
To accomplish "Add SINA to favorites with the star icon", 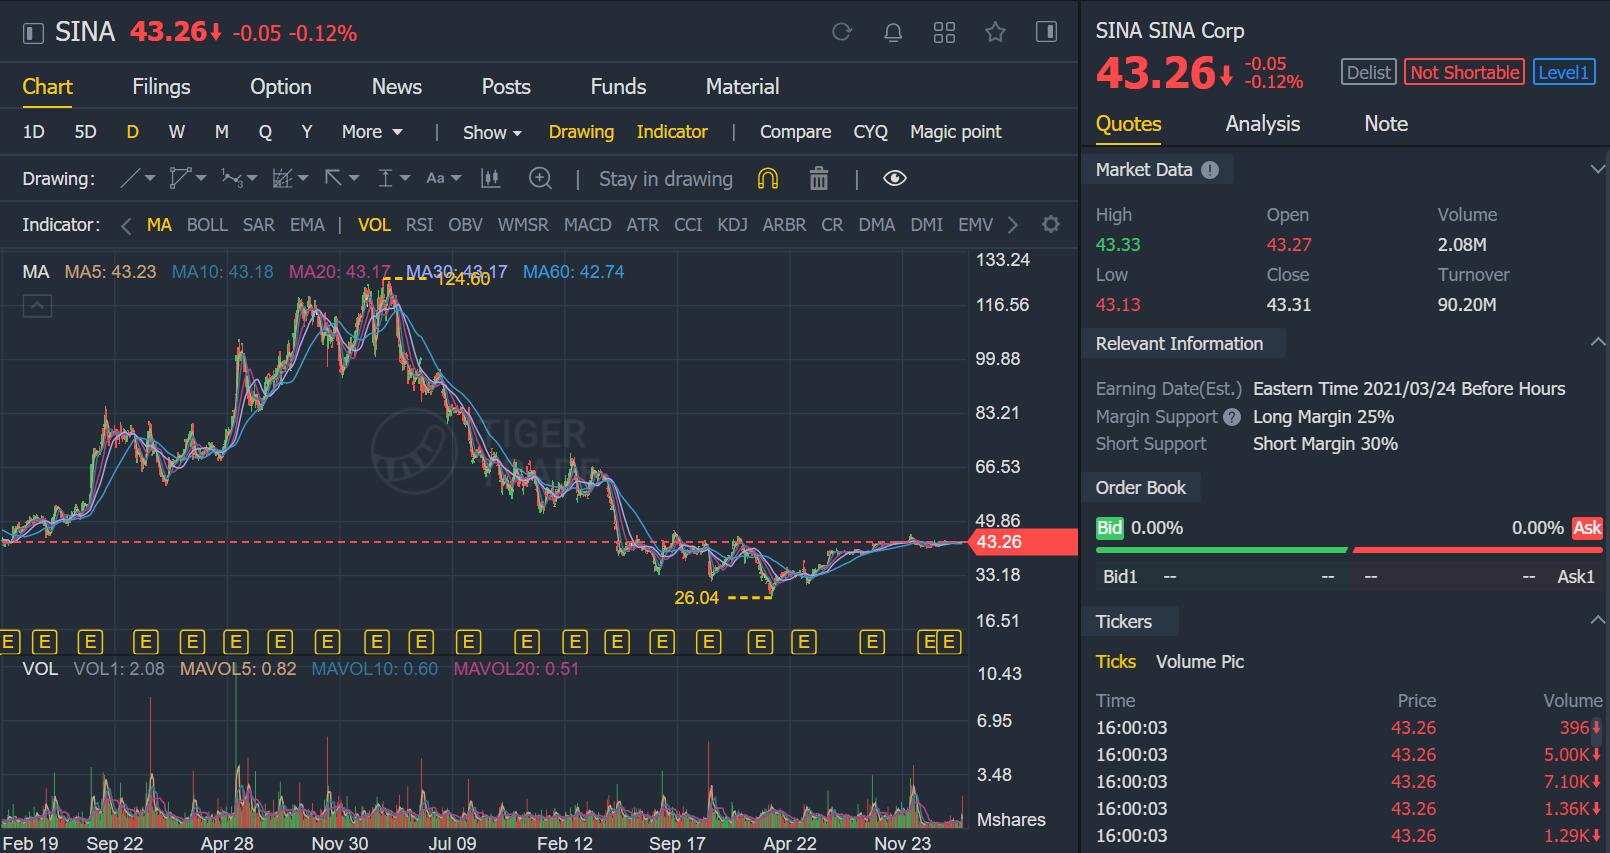I will click(995, 32).
